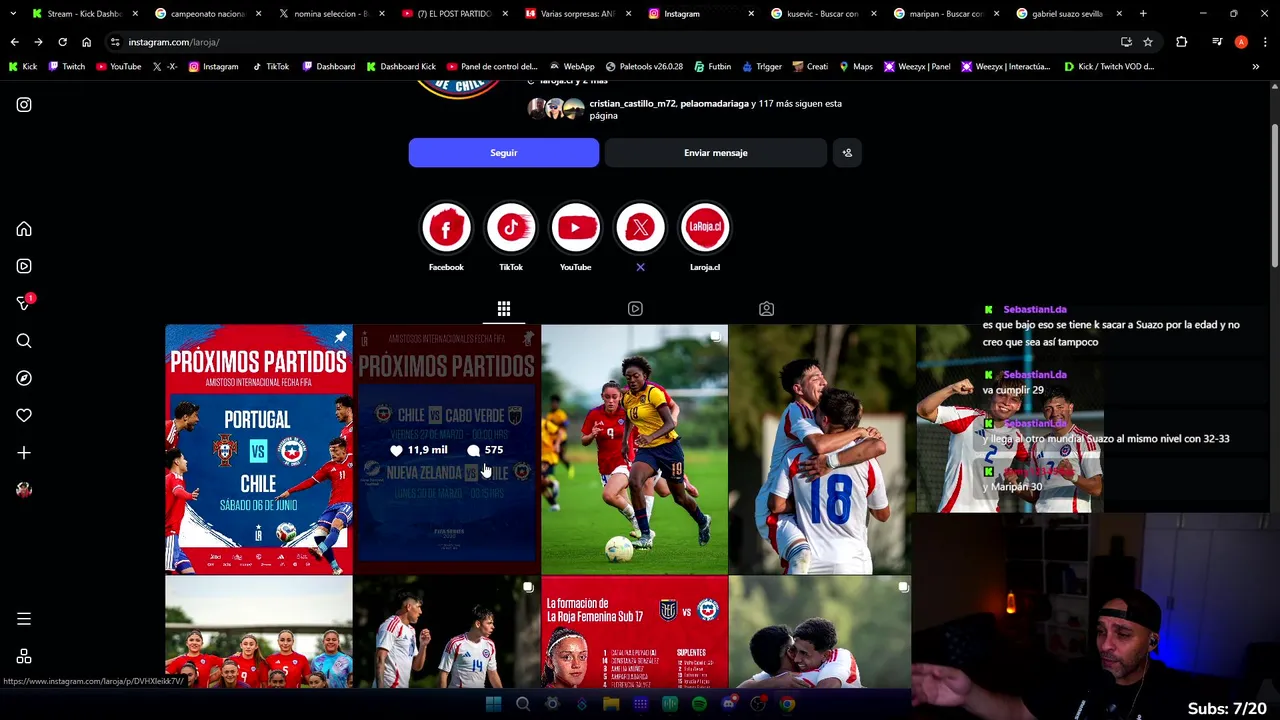
Task: Open the player number 18 hugging post
Action: (822, 449)
